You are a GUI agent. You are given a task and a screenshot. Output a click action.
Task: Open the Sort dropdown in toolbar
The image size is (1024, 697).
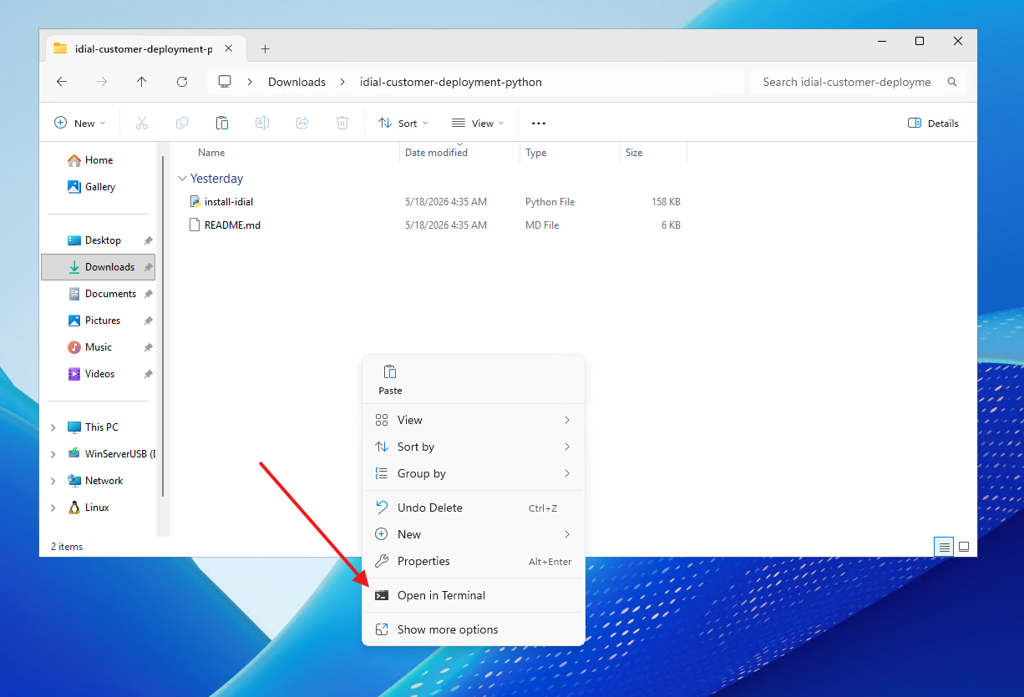[403, 123]
